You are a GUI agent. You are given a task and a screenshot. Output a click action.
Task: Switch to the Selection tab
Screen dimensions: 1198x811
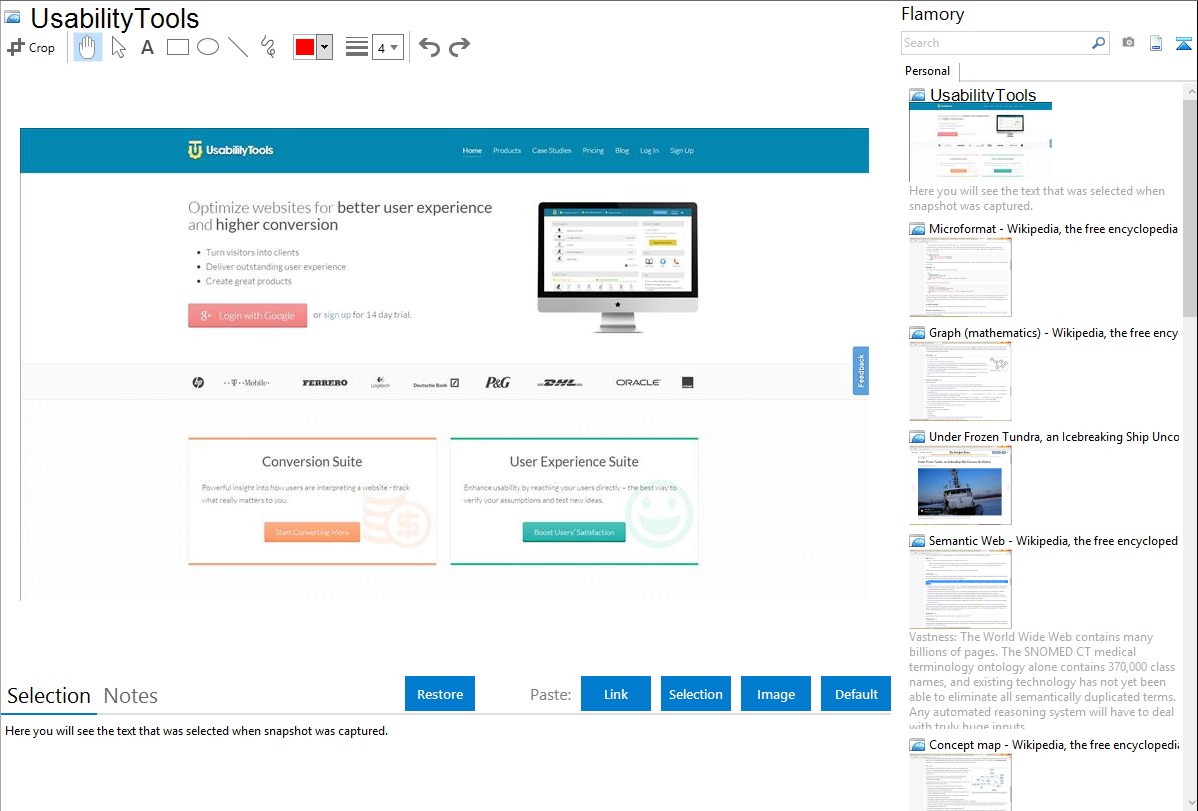(49, 696)
